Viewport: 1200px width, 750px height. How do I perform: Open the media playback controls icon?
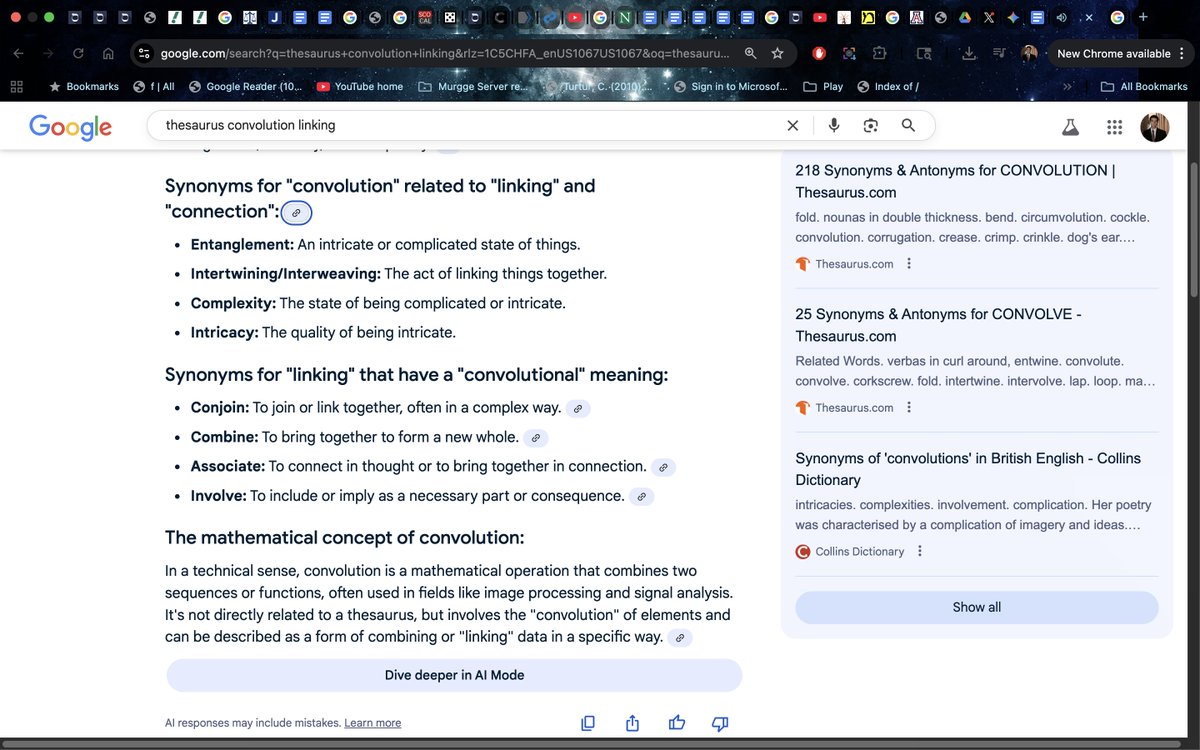click(x=999, y=53)
